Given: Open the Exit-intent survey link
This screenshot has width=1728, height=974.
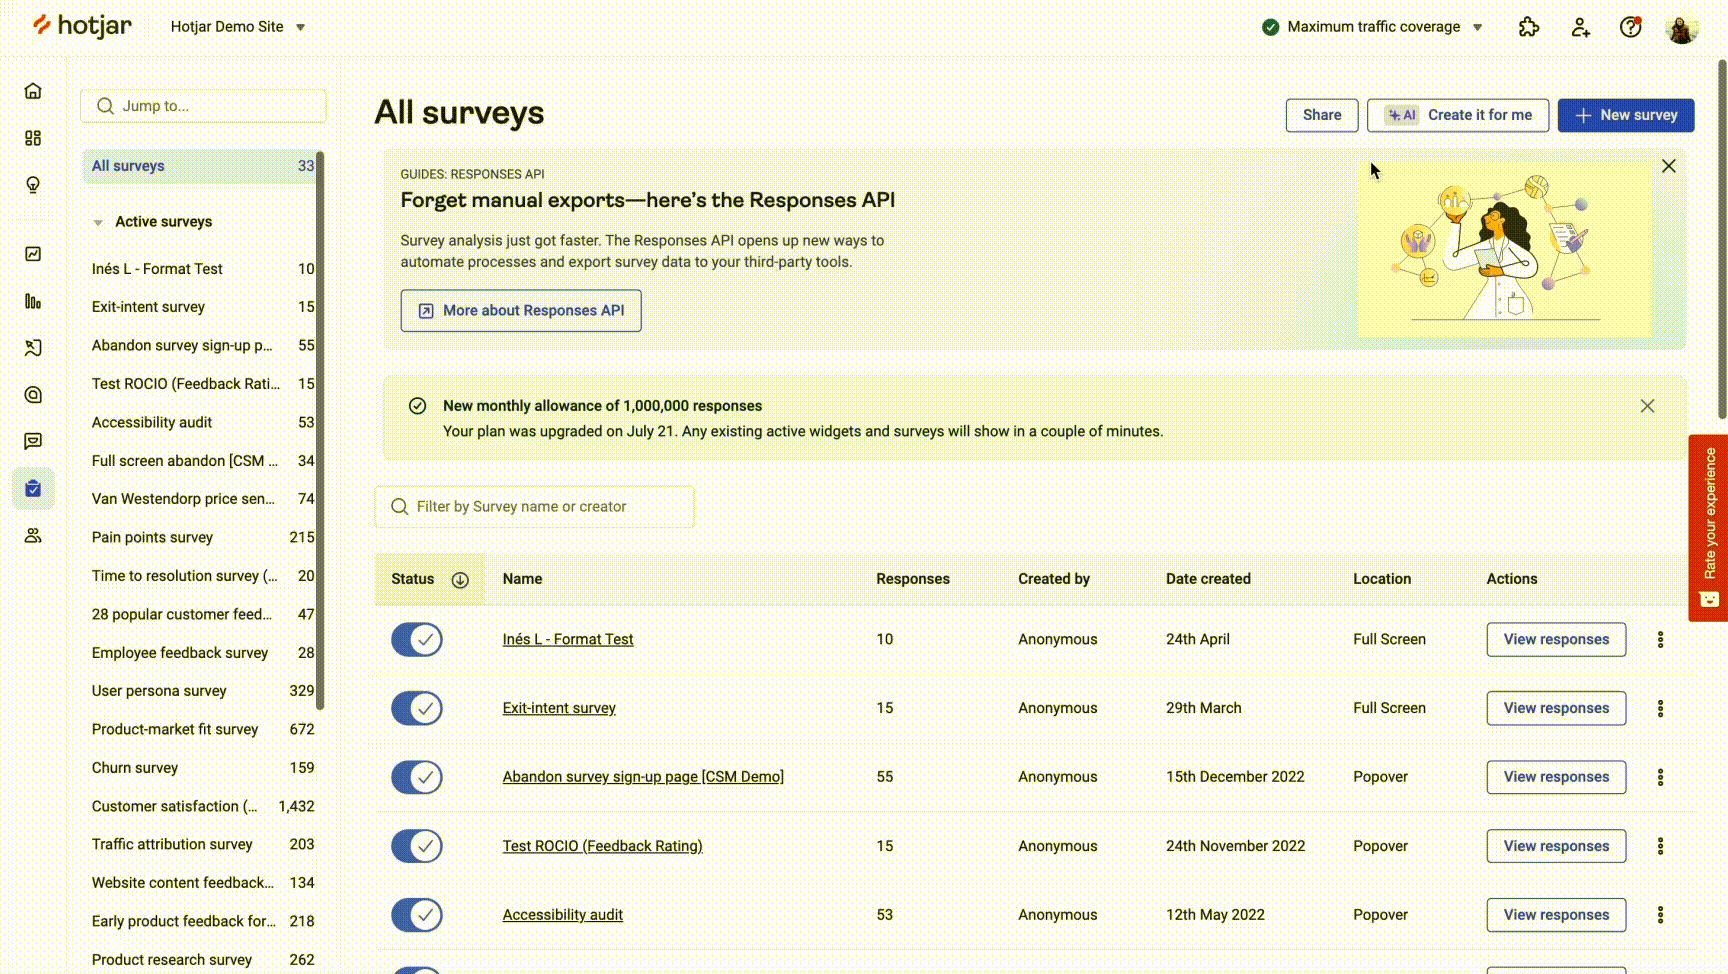Looking at the screenshot, I should pyautogui.click(x=559, y=708).
